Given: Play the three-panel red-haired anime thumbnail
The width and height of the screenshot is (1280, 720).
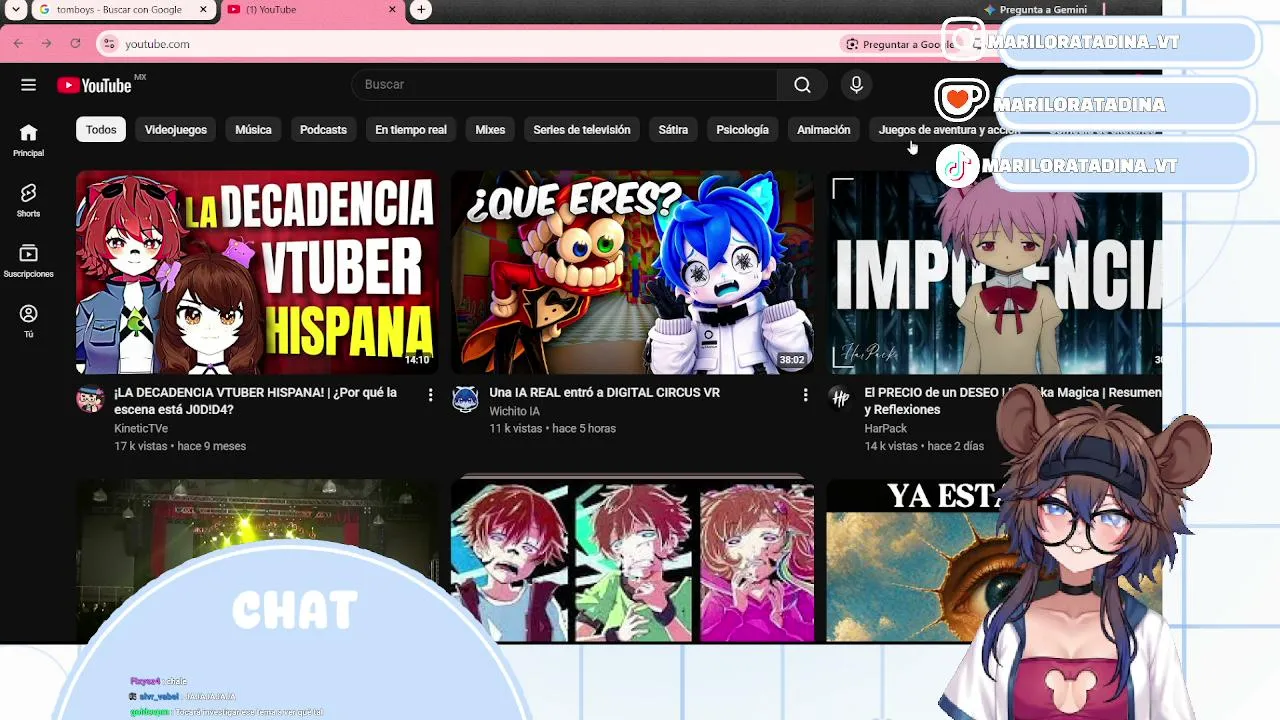Looking at the screenshot, I should [632, 560].
